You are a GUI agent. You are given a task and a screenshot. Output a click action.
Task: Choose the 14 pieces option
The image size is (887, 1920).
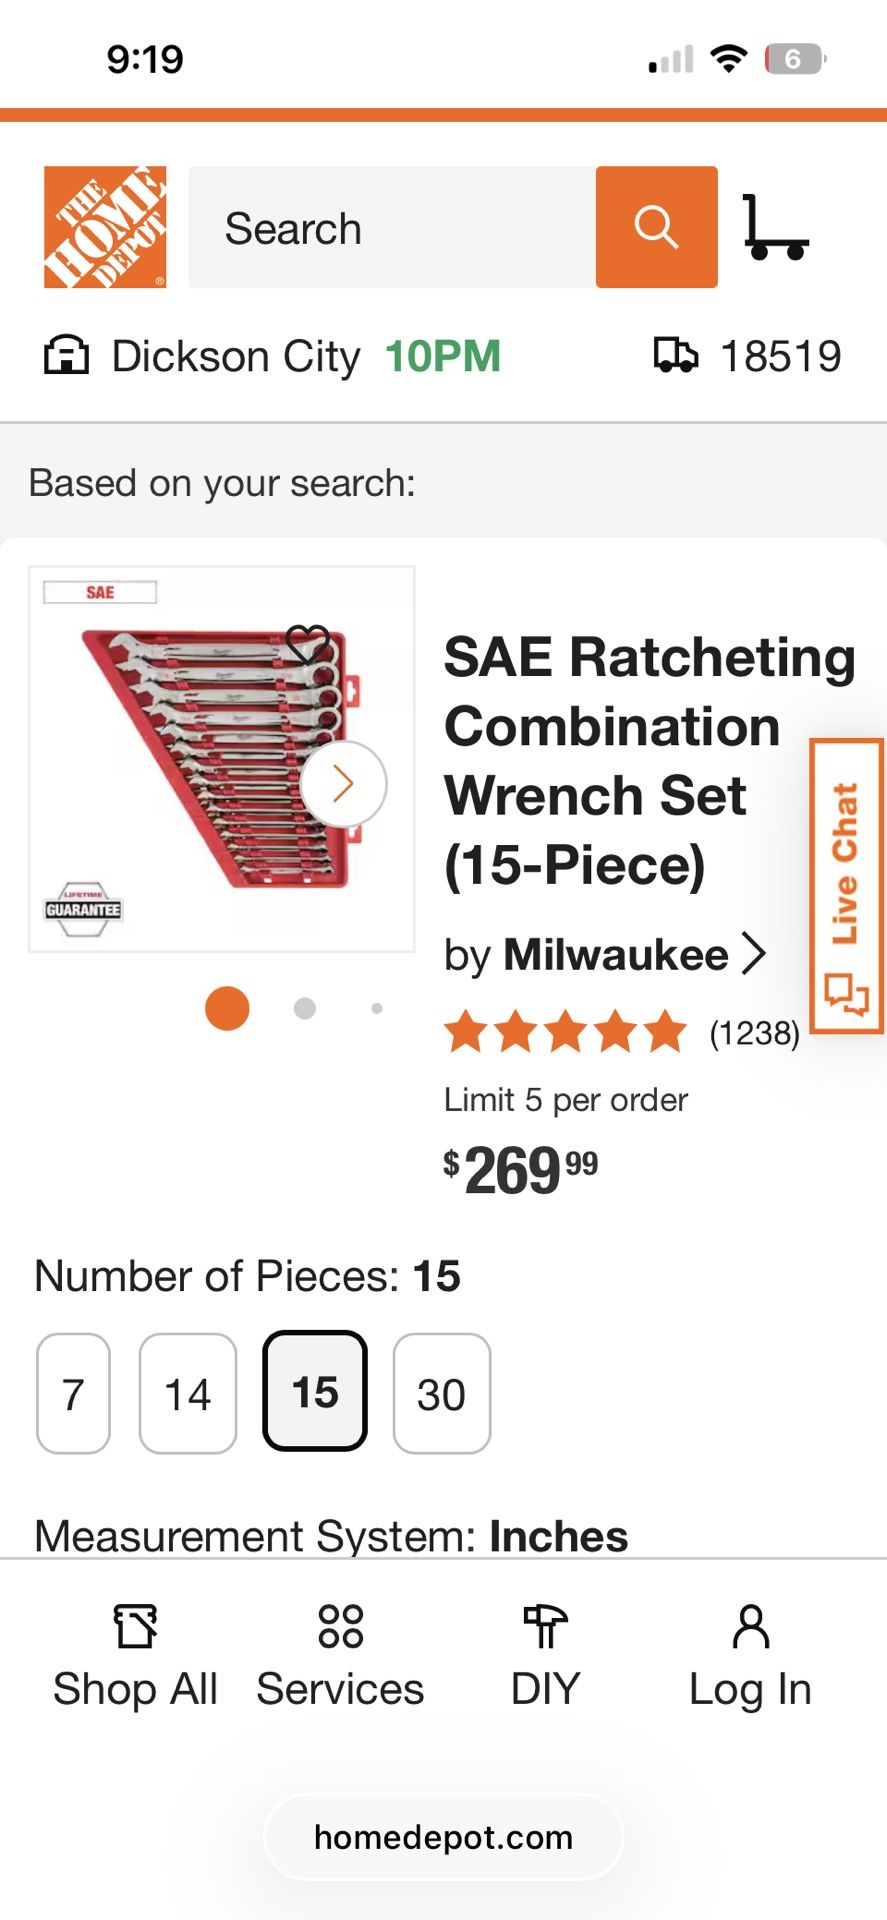188,1393
